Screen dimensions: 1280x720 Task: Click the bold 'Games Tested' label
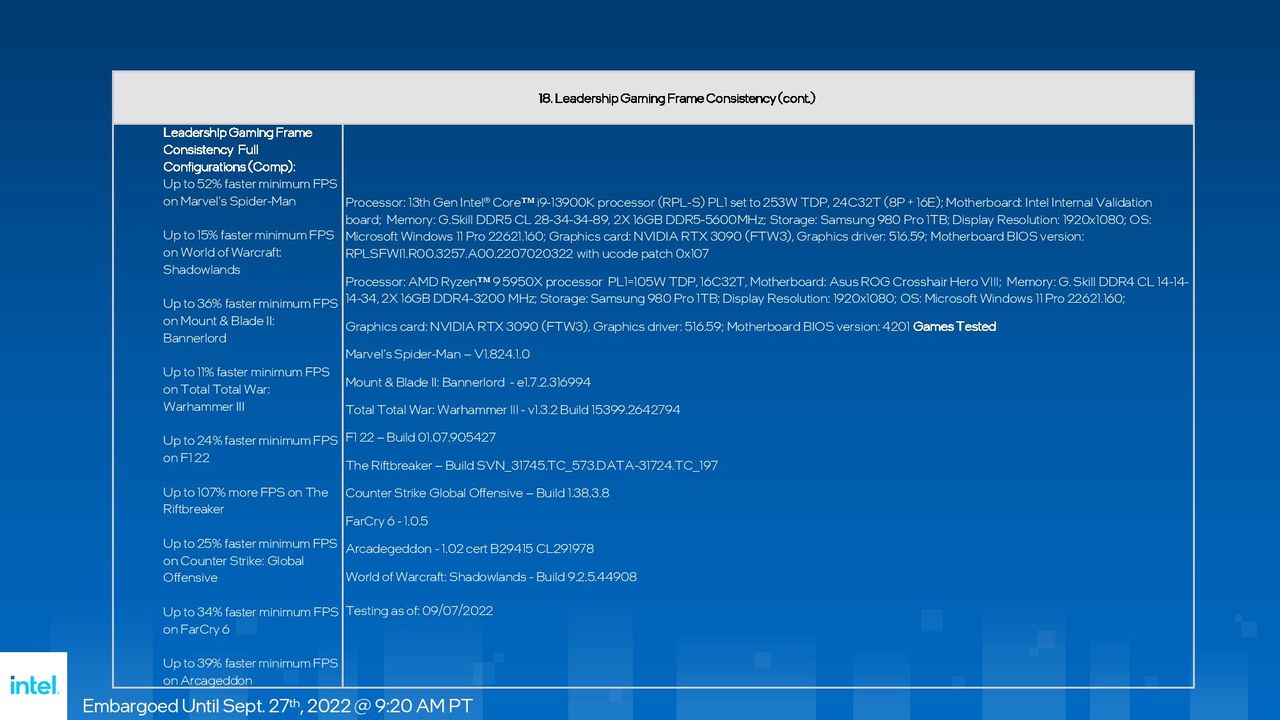pos(954,326)
